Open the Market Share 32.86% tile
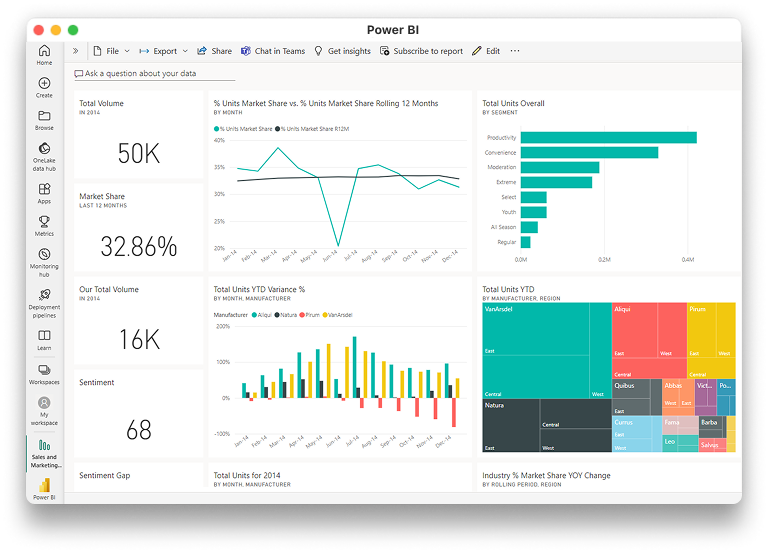This screenshot has width=768, height=552. [x=139, y=228]
